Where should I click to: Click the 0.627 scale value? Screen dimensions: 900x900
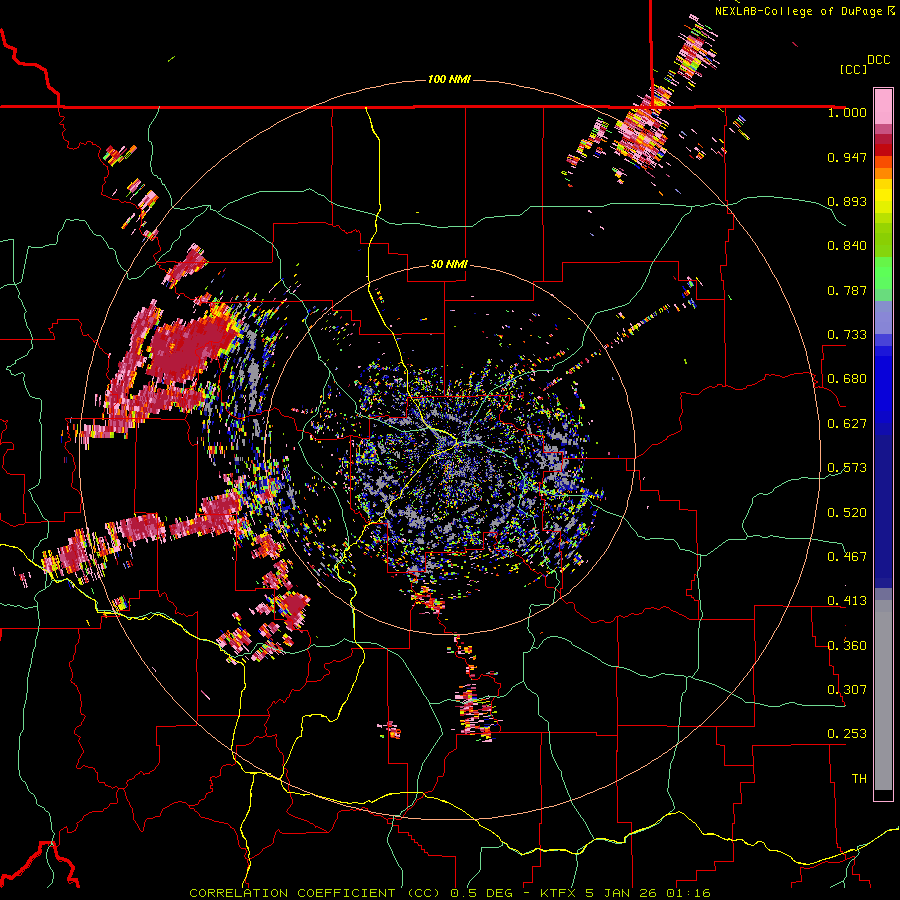(847, 424)
